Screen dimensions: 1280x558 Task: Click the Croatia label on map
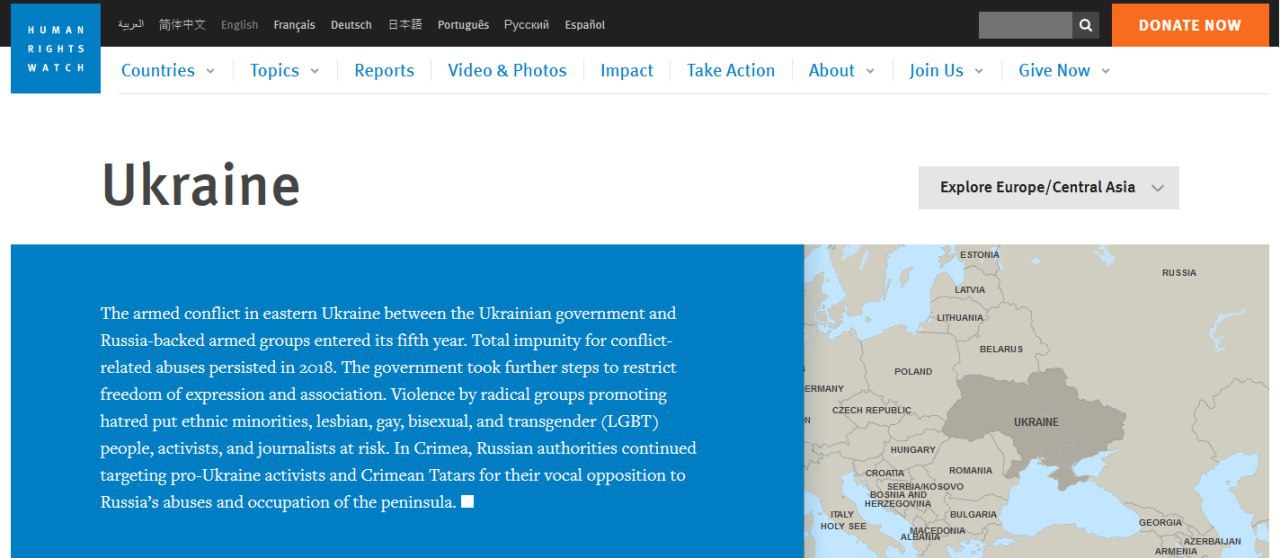coord(885,473)
